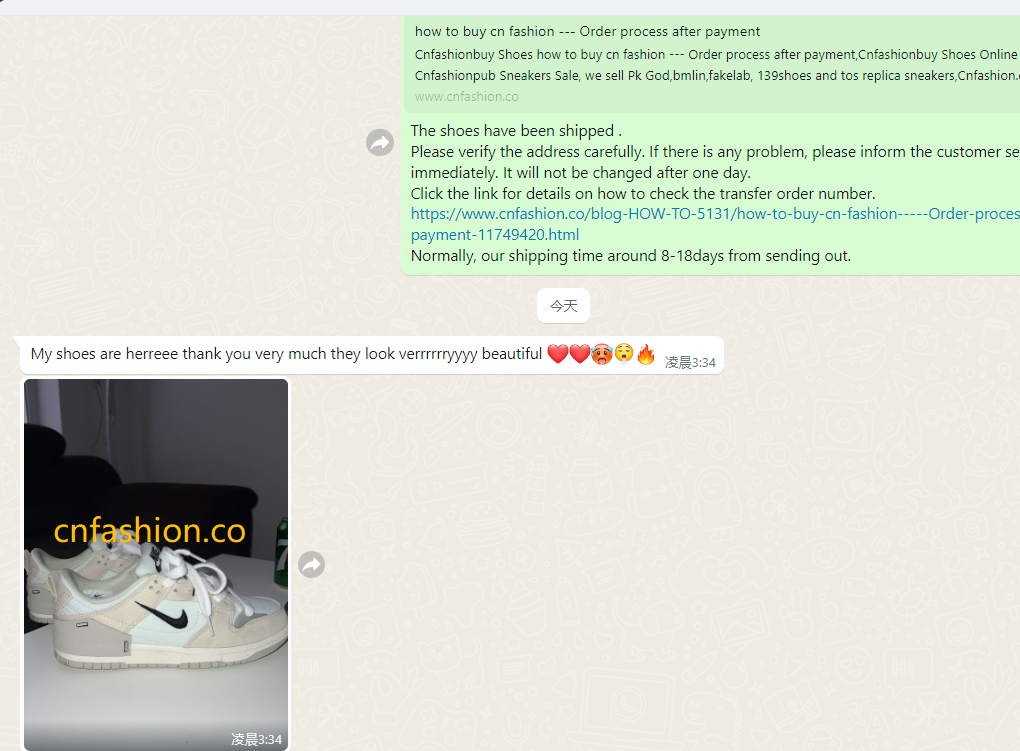Screen dimensions: 1020x751
Task: Click the fire emoji in the message
Action: click(x=646, y=354)
